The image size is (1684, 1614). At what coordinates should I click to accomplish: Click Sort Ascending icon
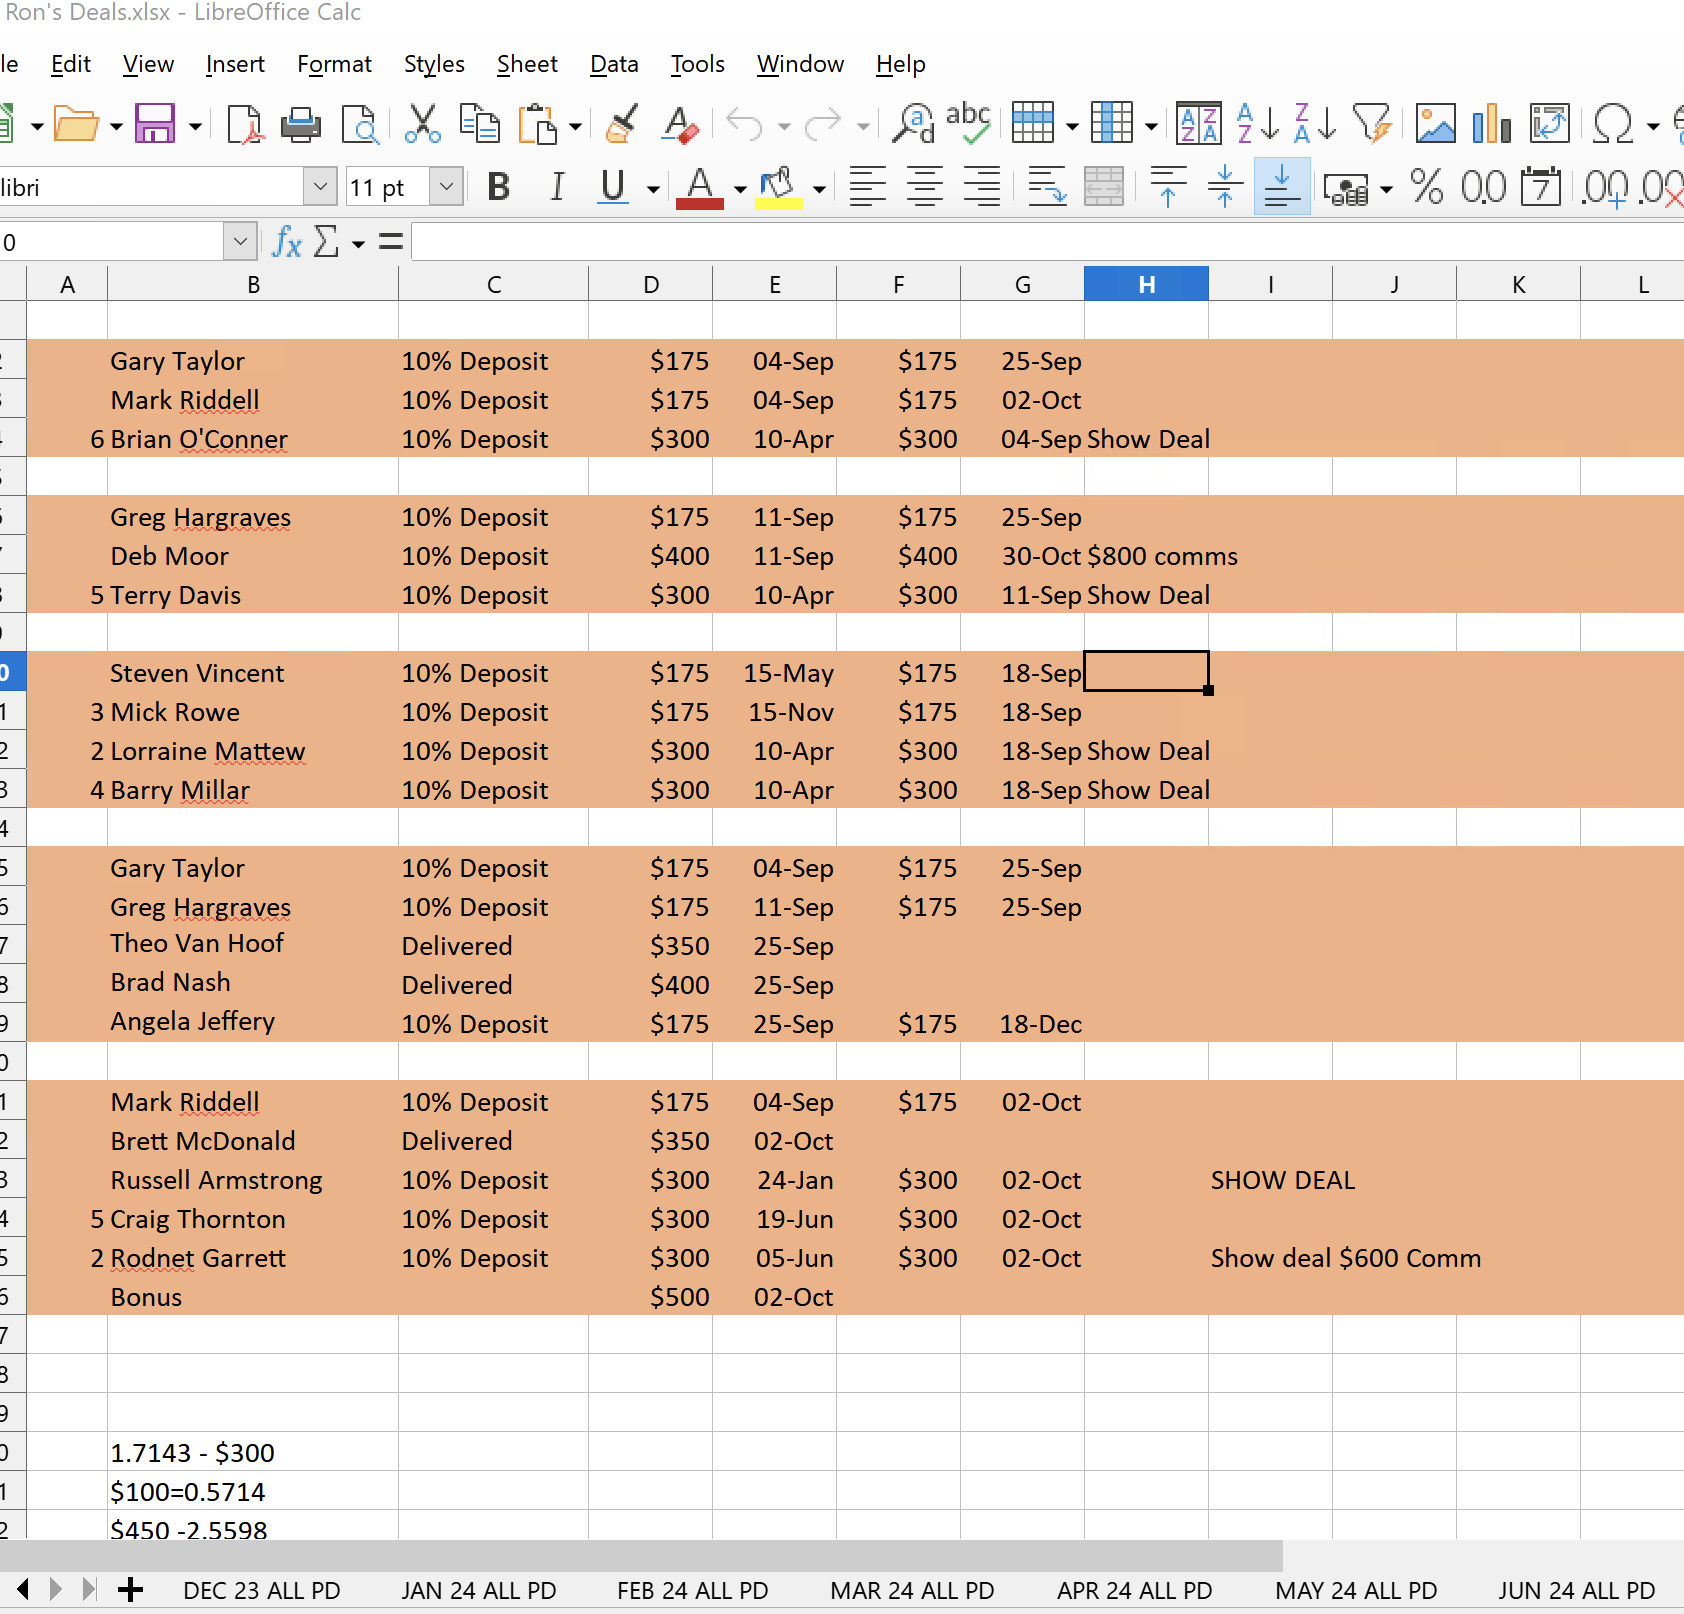tap(1257, 124)
